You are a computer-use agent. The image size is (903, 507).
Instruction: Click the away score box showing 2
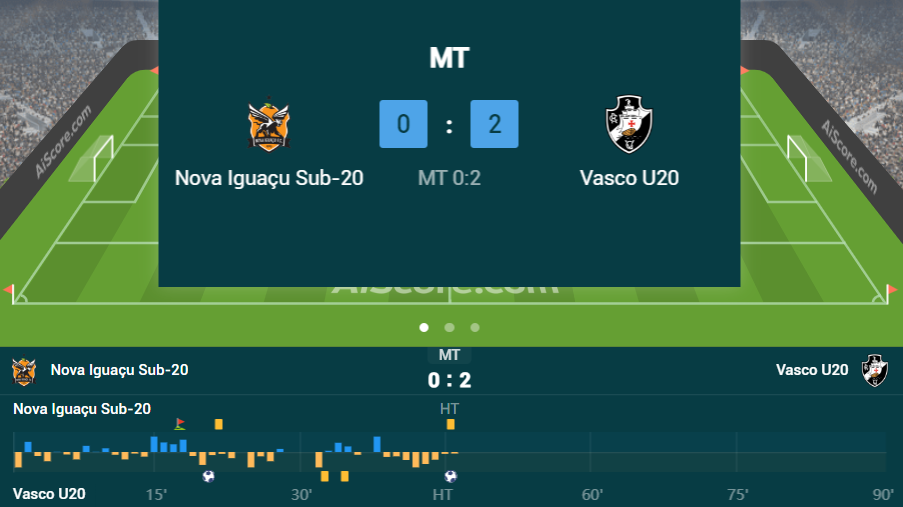(494, 124)
